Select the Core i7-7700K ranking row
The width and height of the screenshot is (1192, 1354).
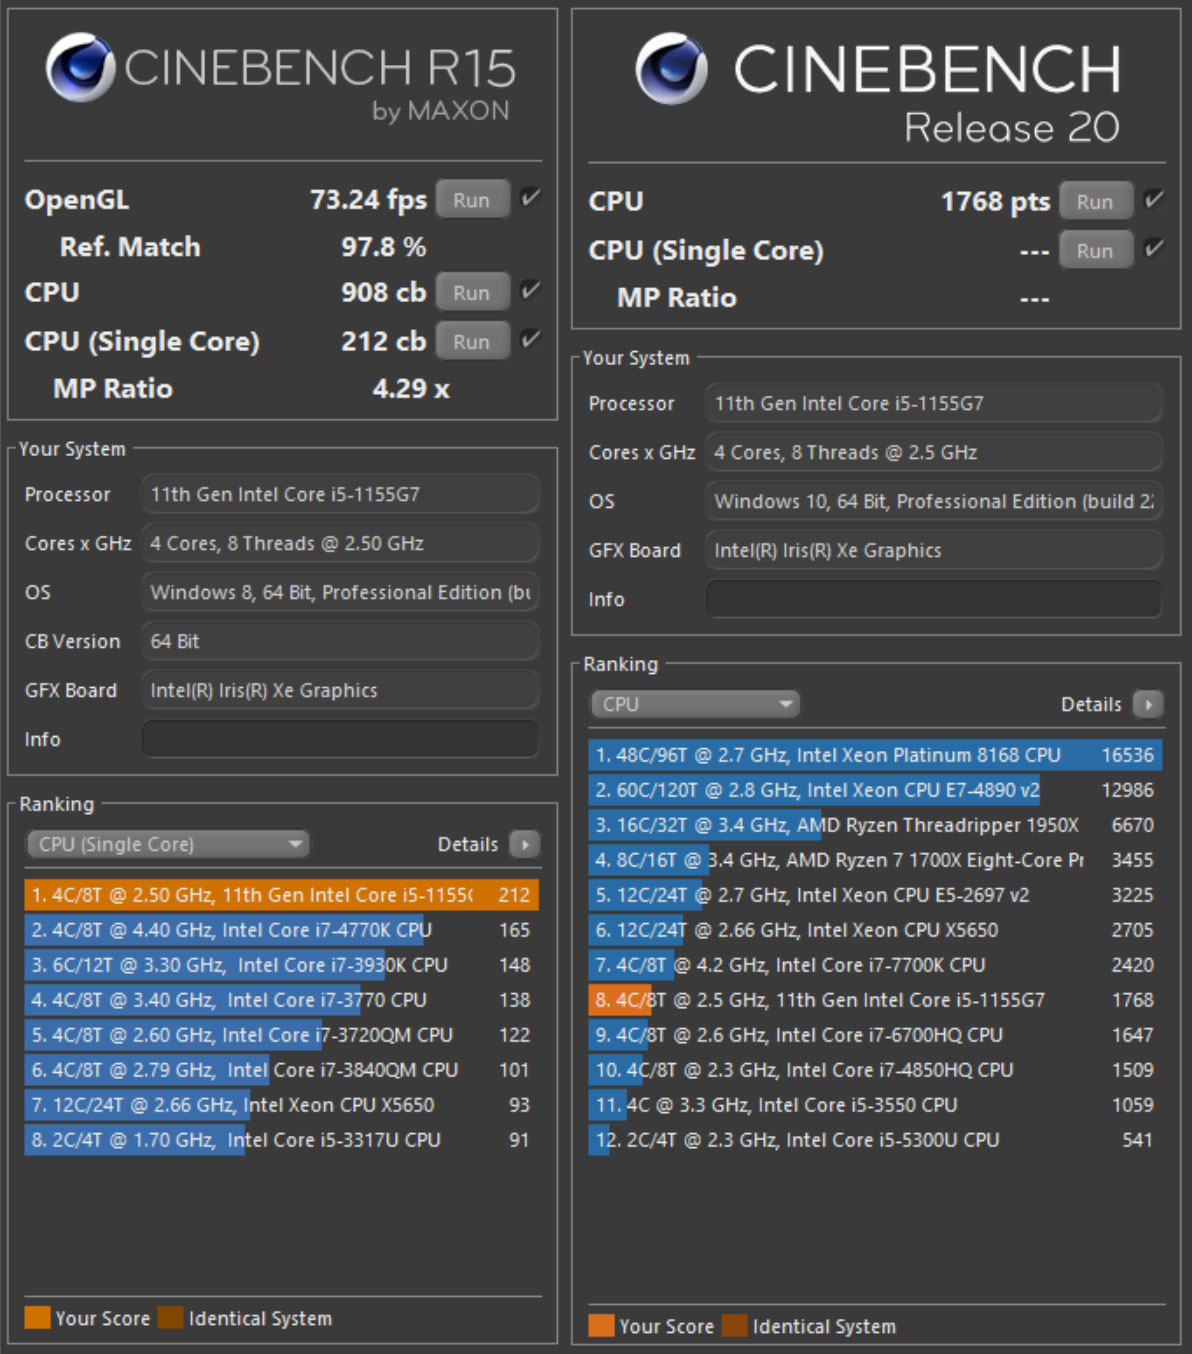[875, 965]
